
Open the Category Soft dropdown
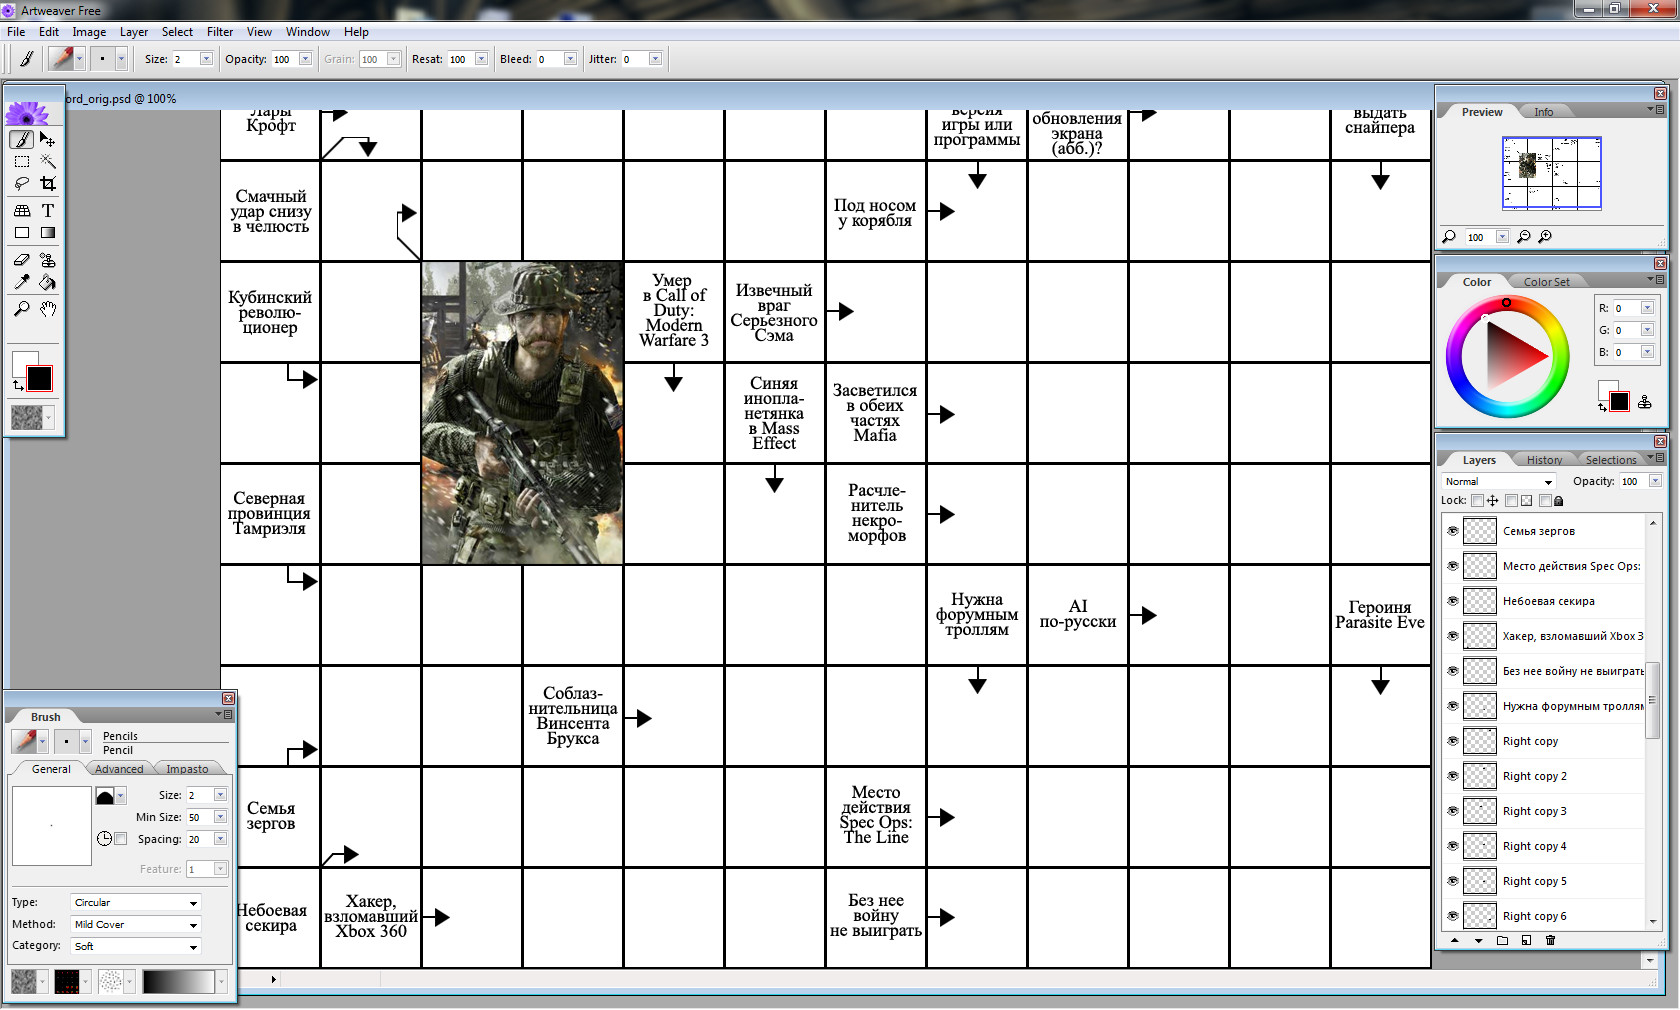click(135, 947)
